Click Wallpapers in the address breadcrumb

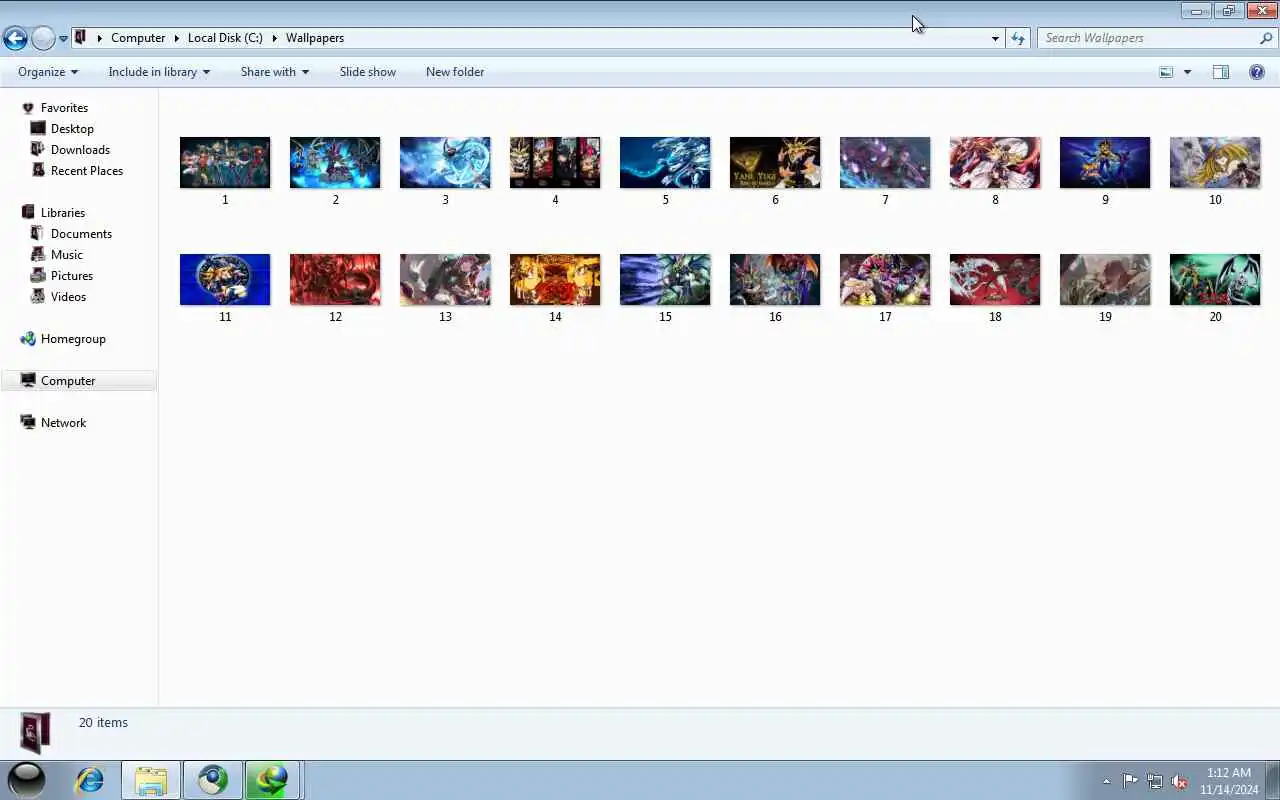coord(315,38)
